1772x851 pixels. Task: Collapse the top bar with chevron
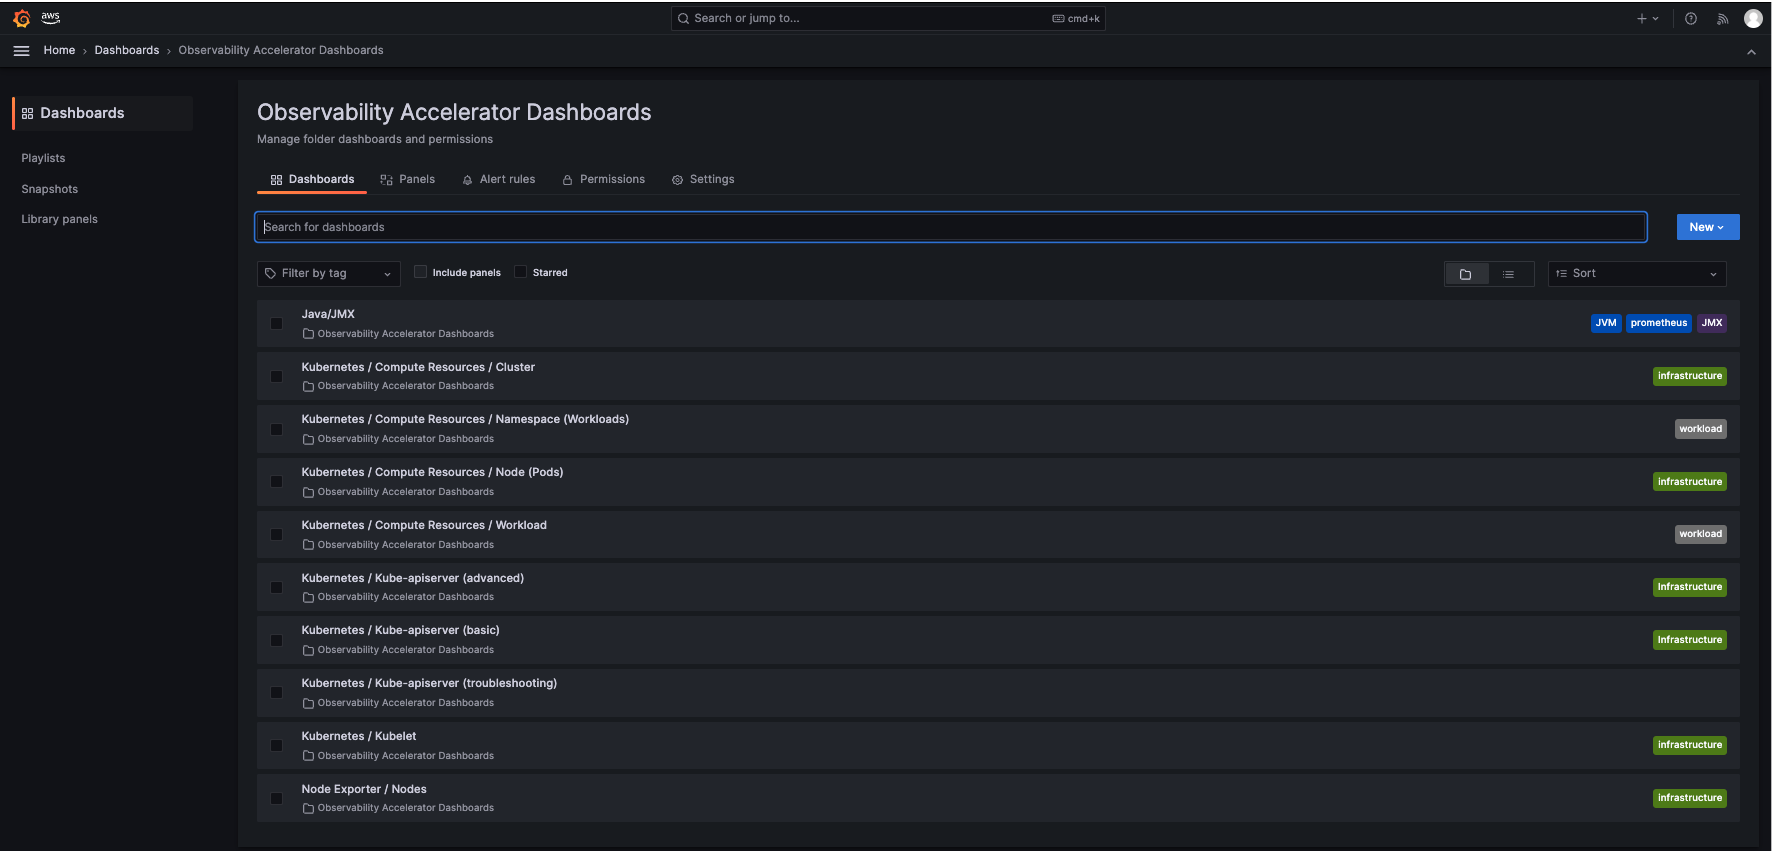(1751, 52)
